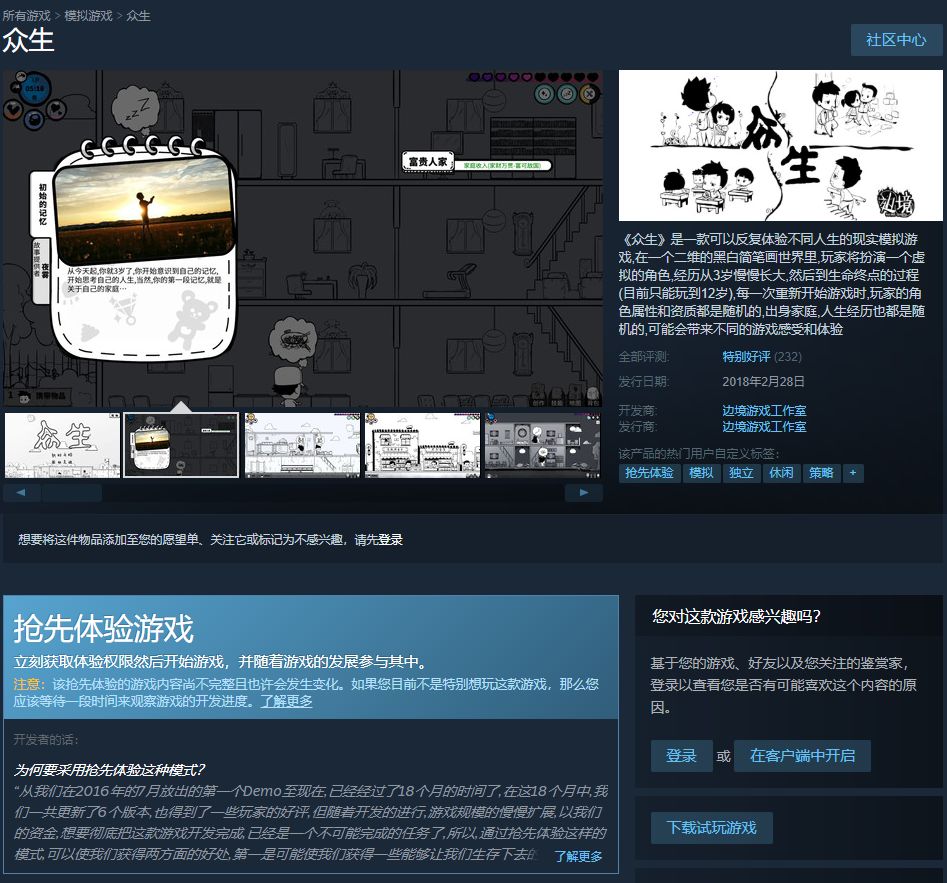Click the plus icon to add tags

[x=853, y=473]
